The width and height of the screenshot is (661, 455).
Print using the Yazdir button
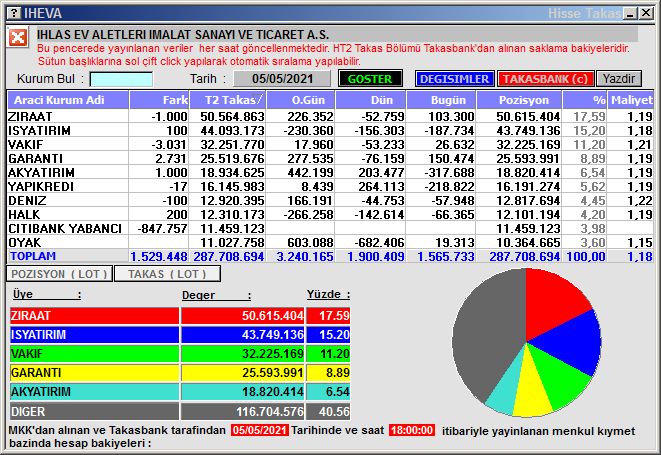point(619,79)
